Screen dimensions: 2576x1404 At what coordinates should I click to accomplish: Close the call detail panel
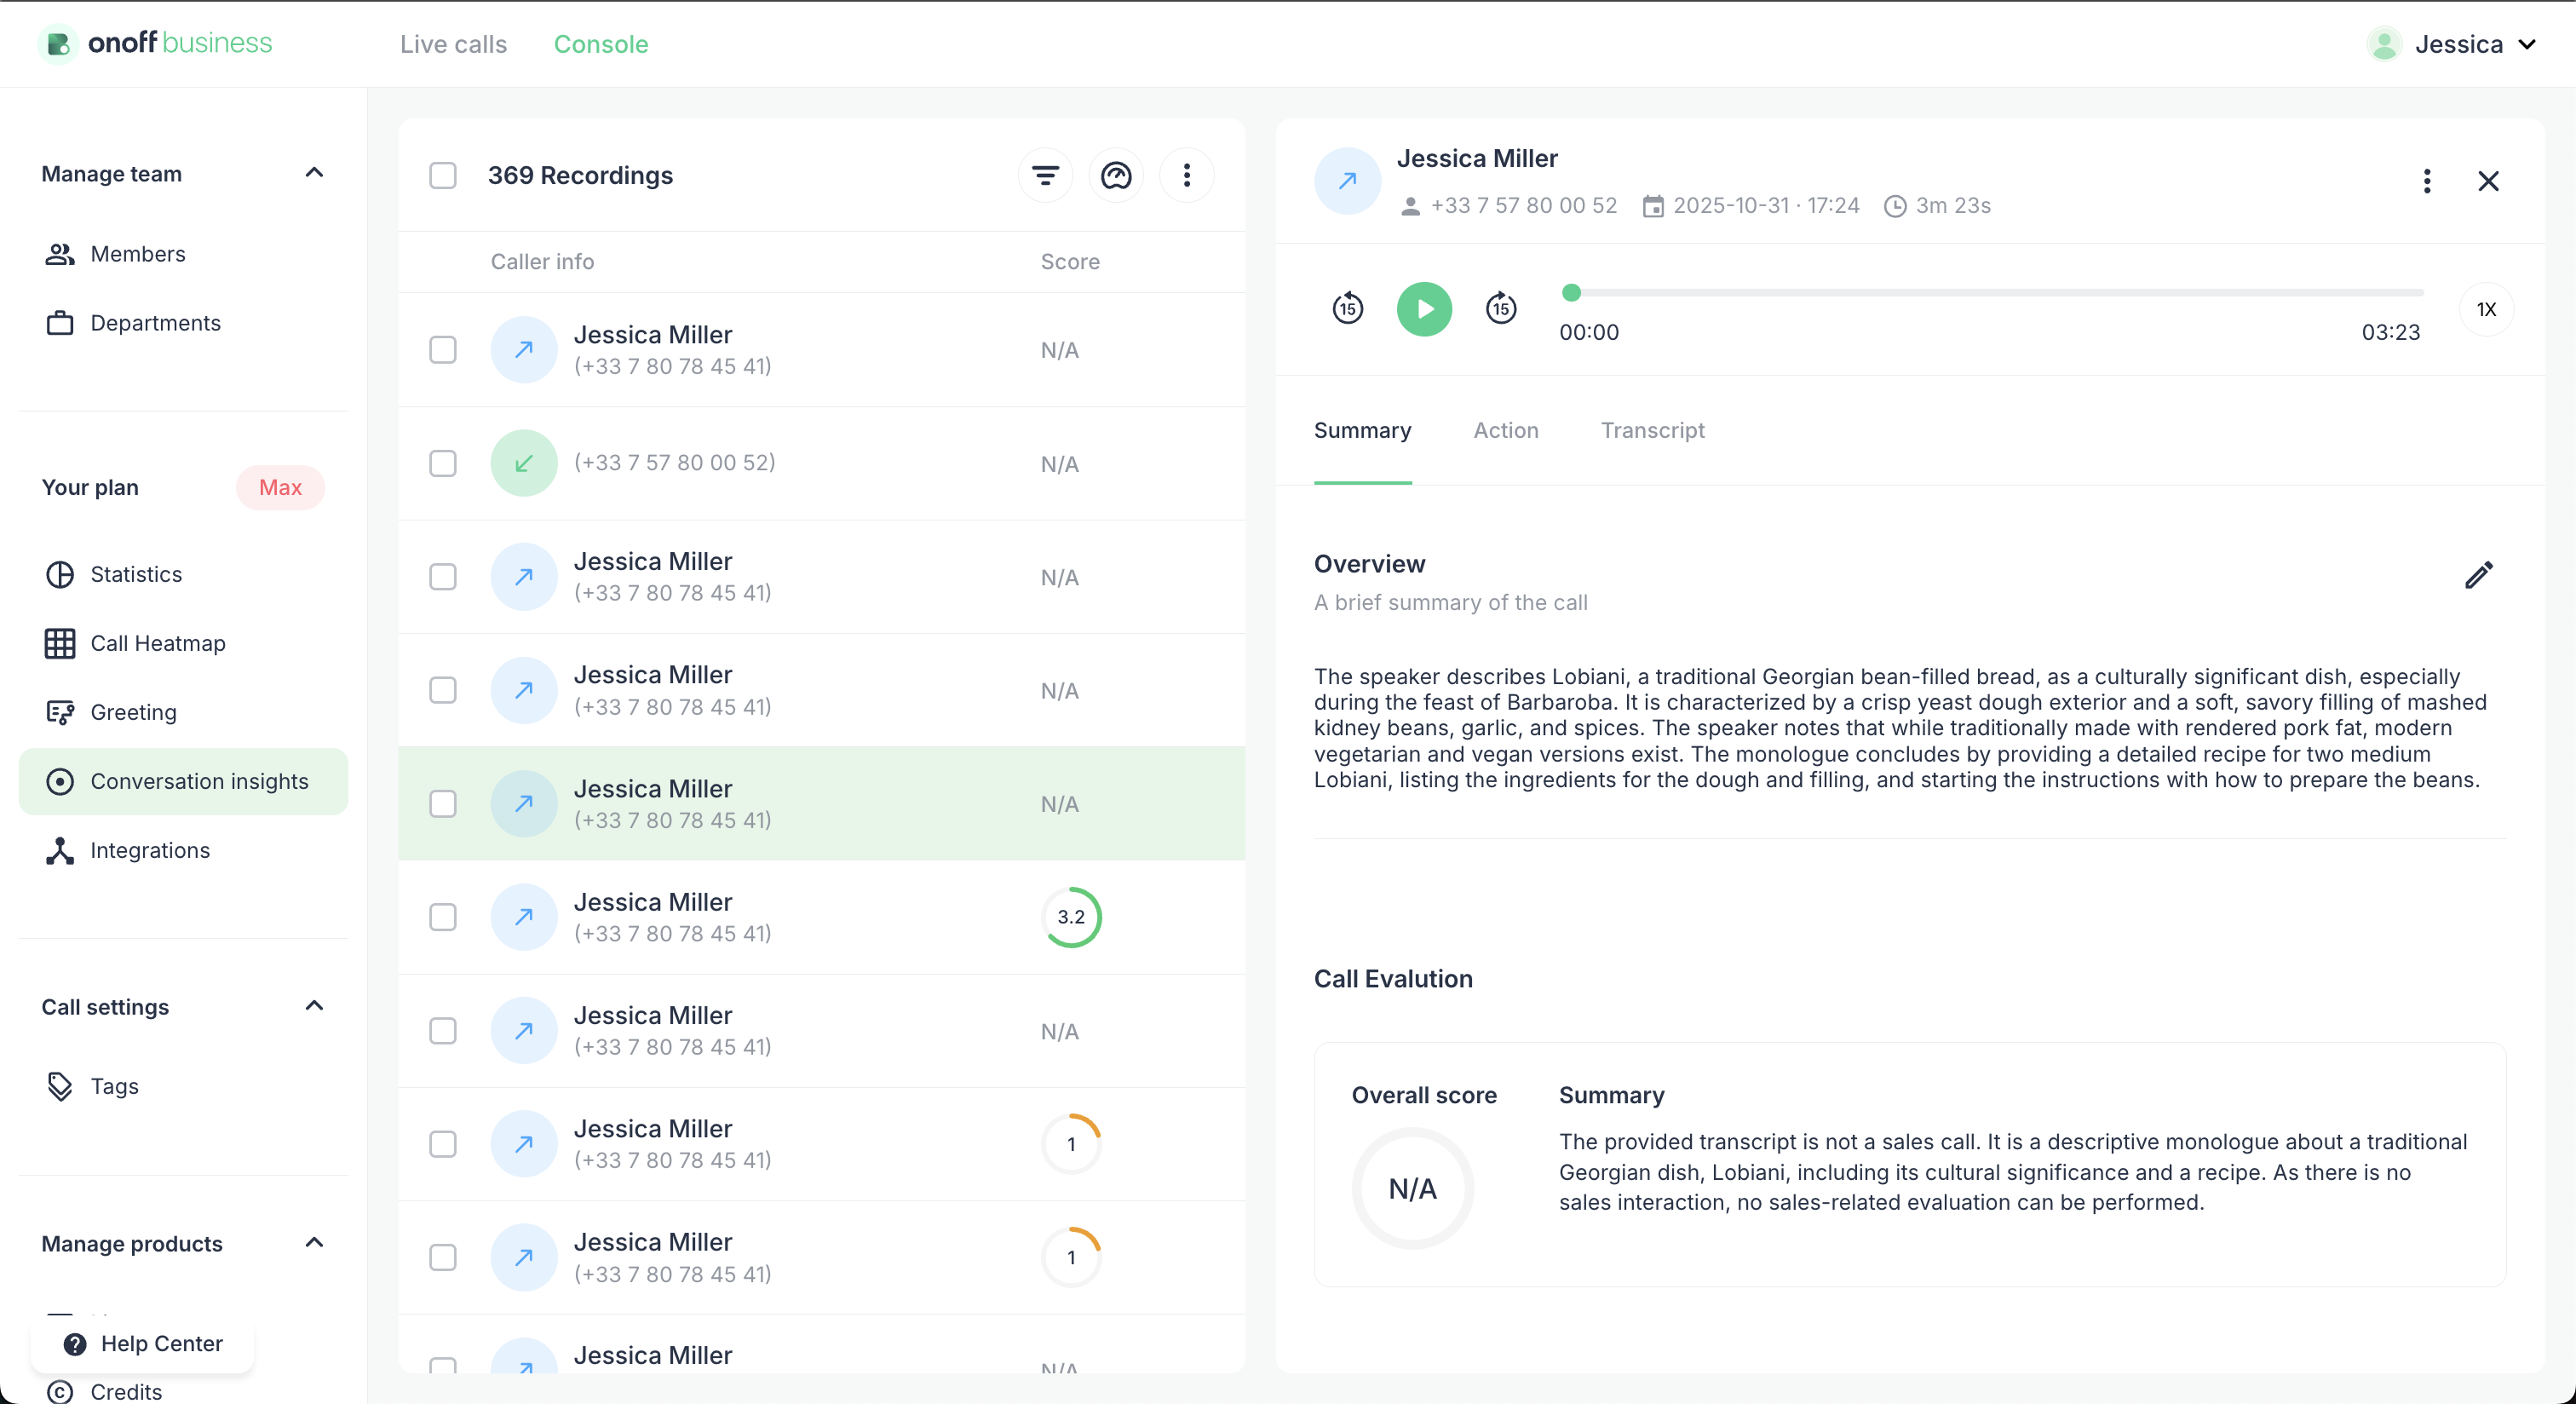(2488, 181)
